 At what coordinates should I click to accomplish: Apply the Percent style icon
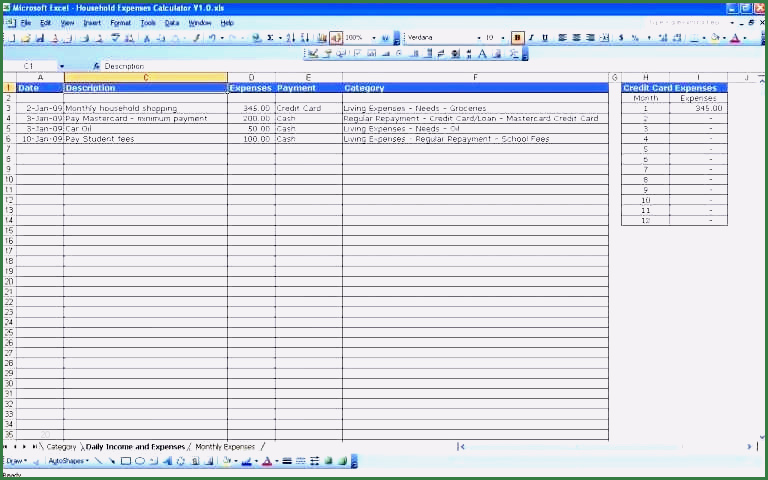click(x=635, y=38)
